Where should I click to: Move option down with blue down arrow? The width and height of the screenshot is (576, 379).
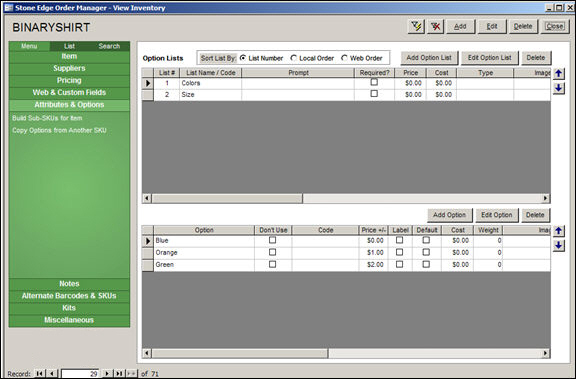pos(558,245)
